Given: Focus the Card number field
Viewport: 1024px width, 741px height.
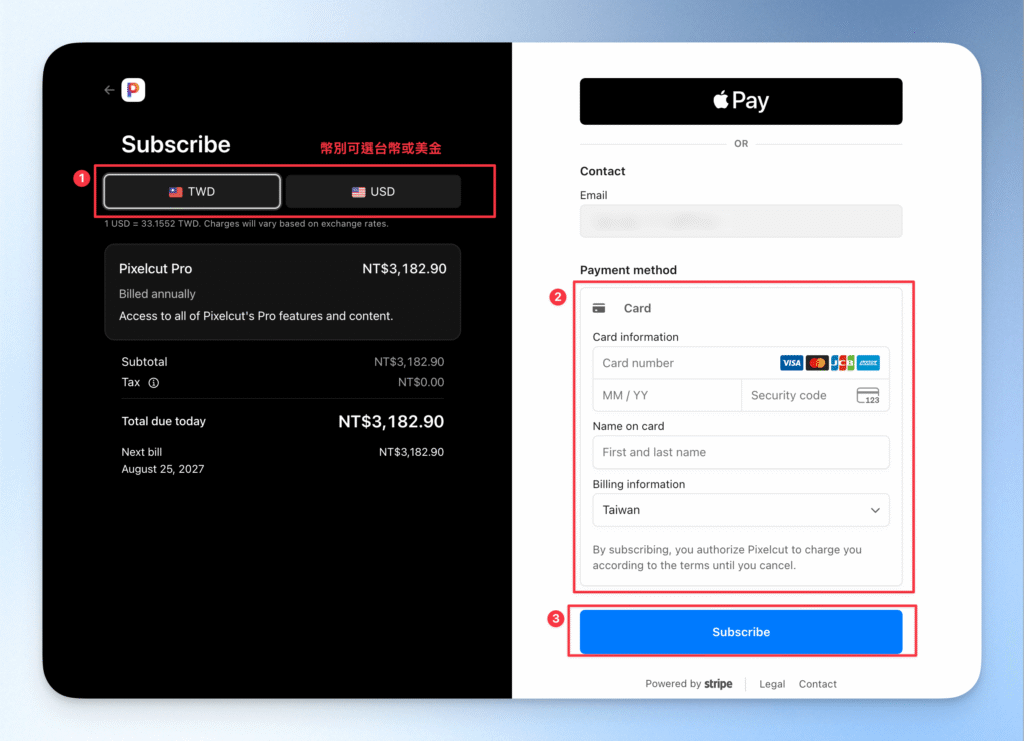Looking at the screenshot, I should tap(741, 363).
